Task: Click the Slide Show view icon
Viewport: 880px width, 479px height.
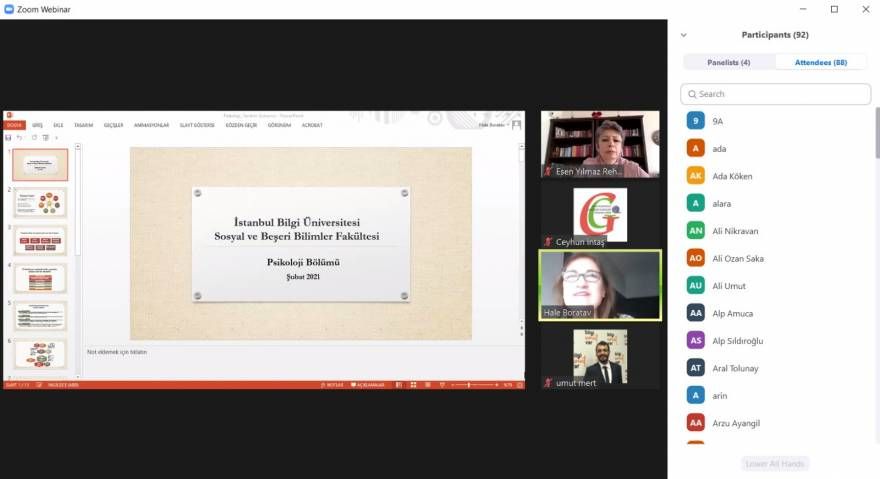Action: click(442, 385)
